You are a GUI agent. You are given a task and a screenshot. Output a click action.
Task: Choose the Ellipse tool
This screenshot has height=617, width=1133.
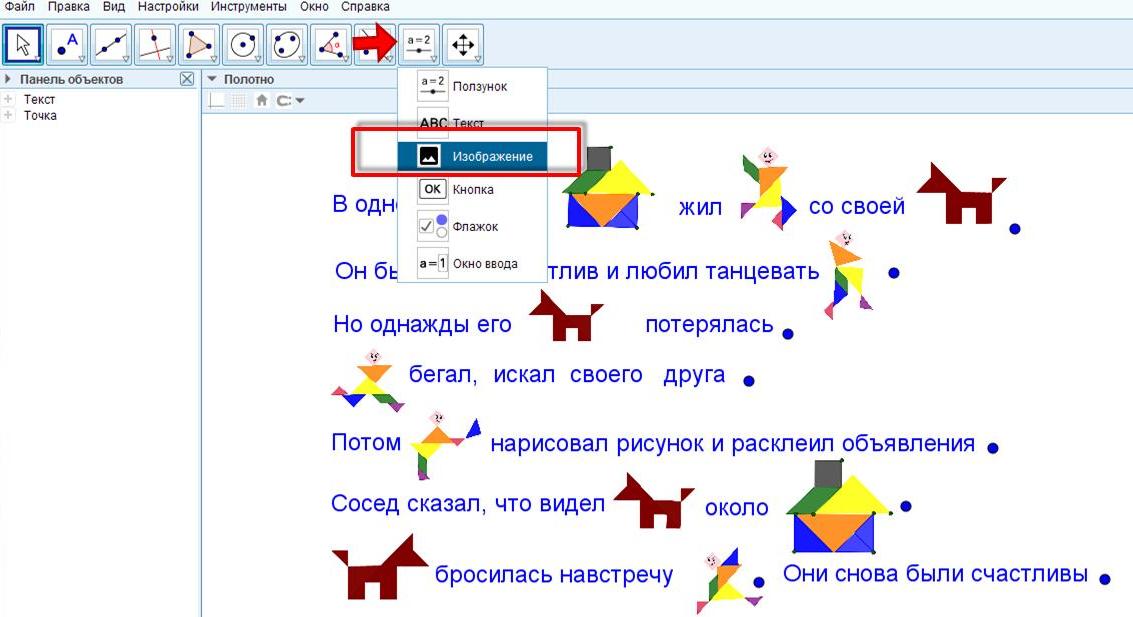click(x=287, y=44)
